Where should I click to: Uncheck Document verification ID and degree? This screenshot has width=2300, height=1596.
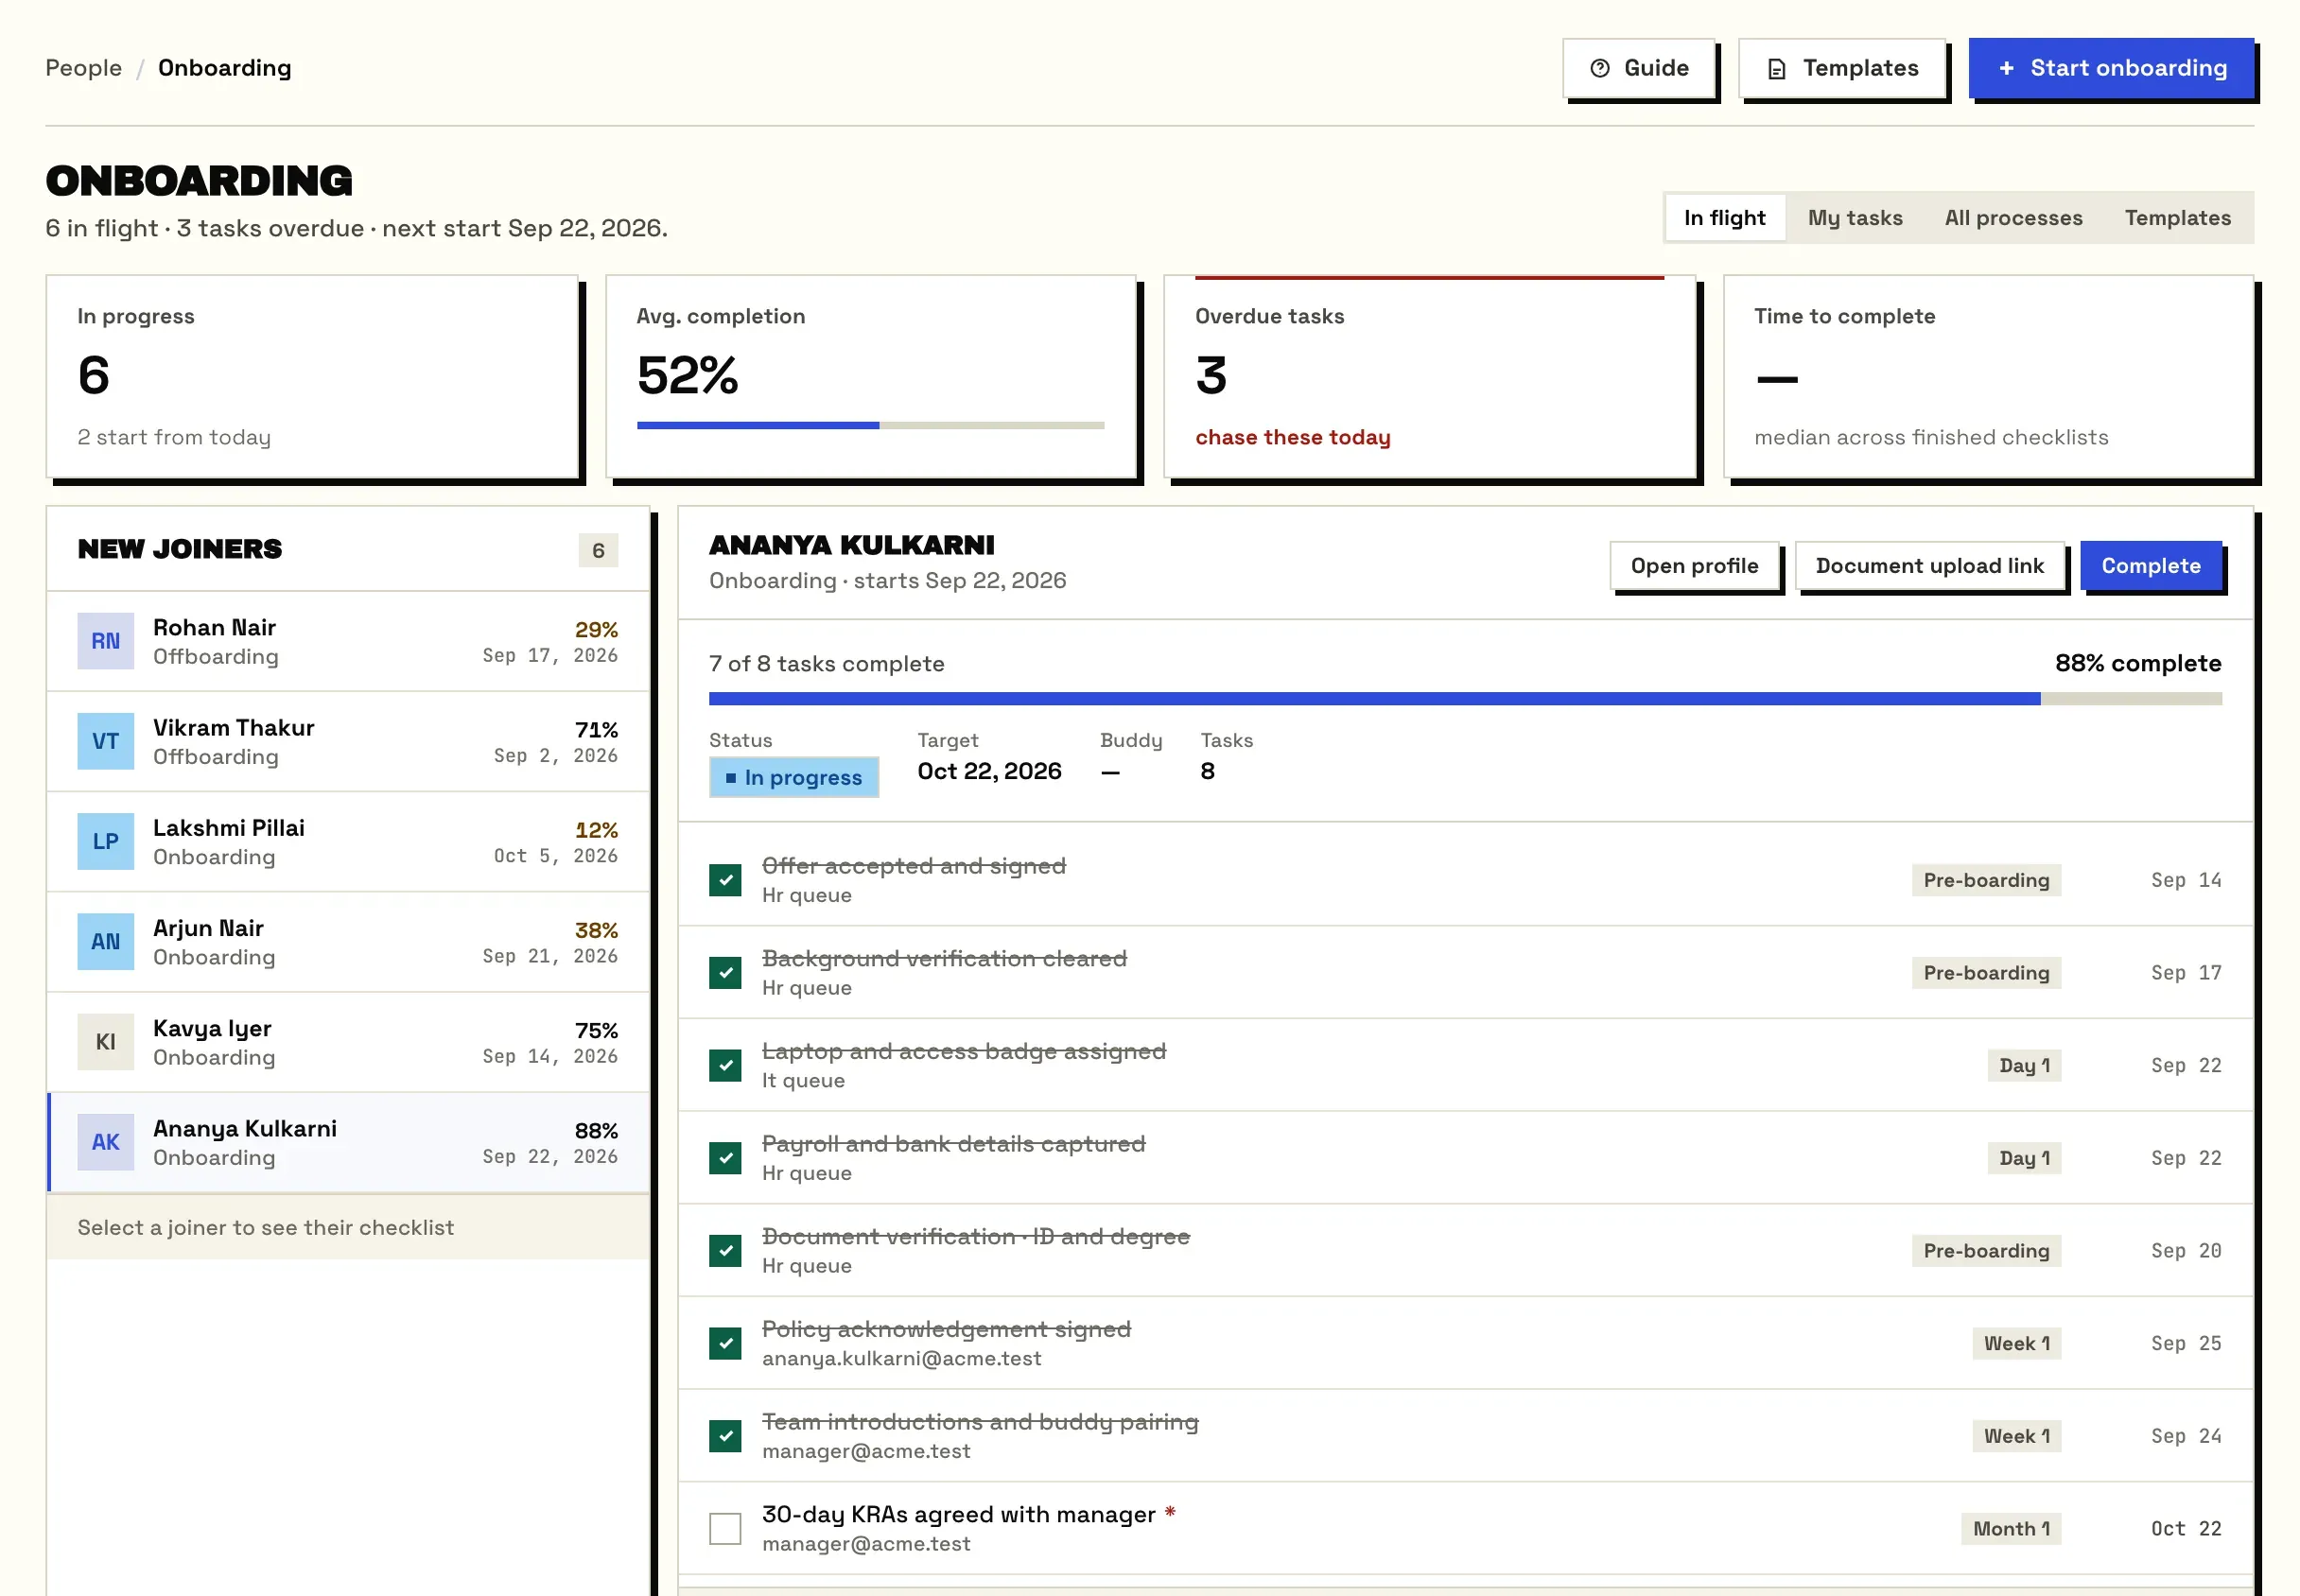[725, 1250]
